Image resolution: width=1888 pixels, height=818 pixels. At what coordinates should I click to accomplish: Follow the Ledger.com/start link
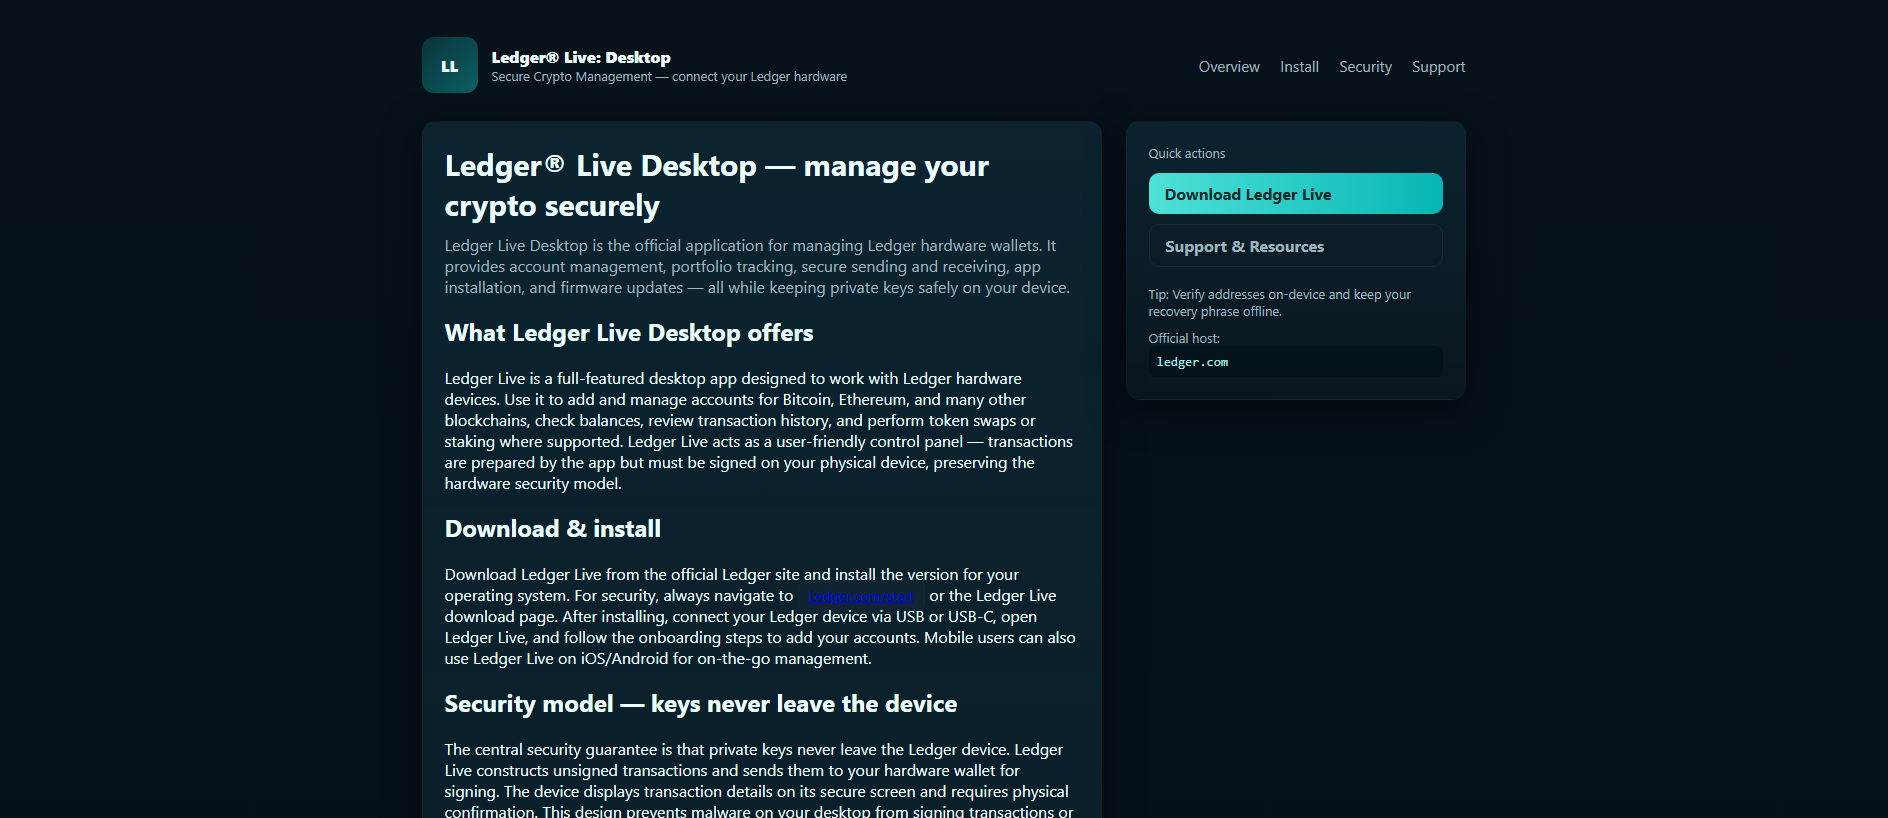(861, 596)
